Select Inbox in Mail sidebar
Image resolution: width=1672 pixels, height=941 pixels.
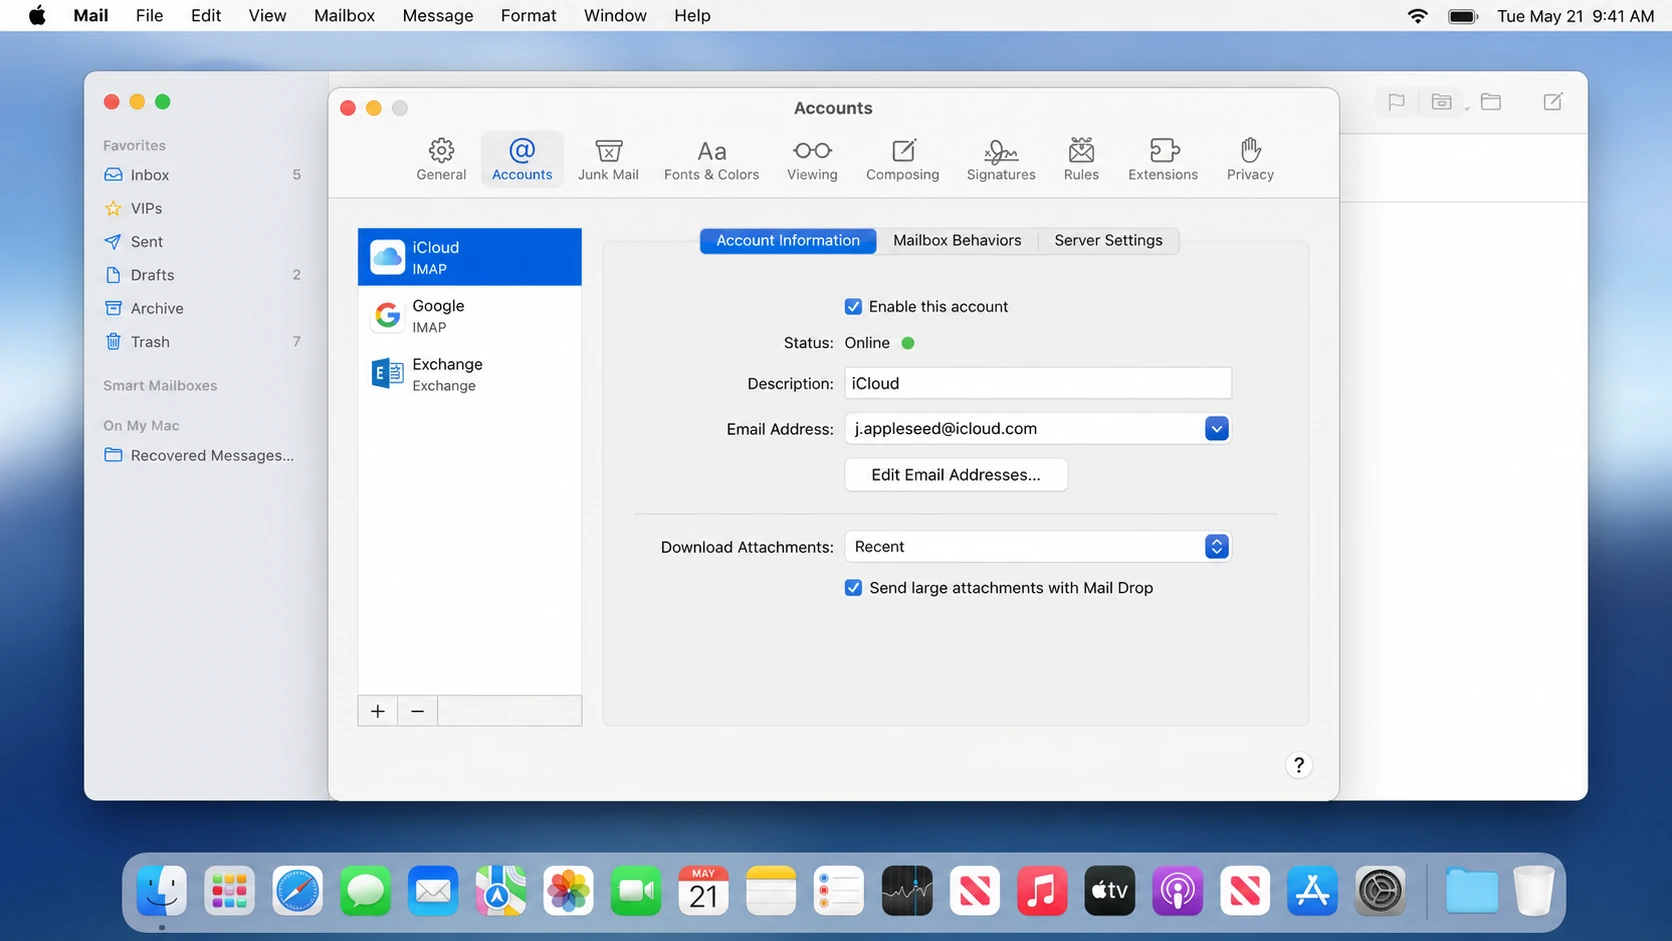point(202,175)
